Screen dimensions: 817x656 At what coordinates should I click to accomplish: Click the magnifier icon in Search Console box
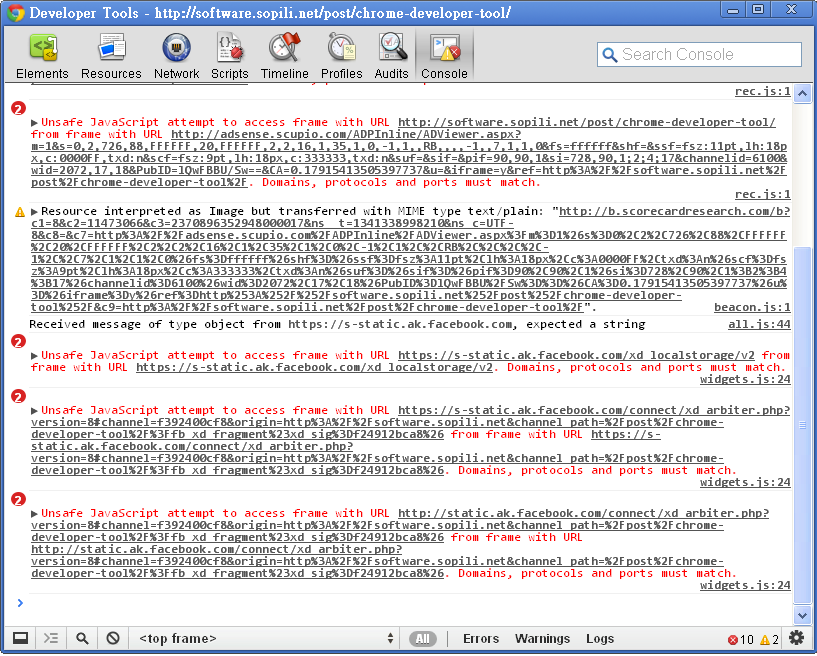[609, 55]
